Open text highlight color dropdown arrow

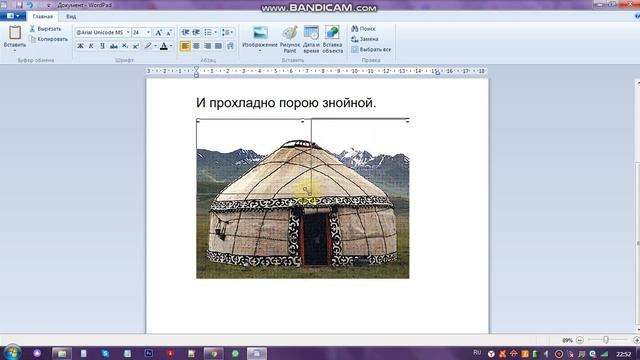tap(156, 46)
